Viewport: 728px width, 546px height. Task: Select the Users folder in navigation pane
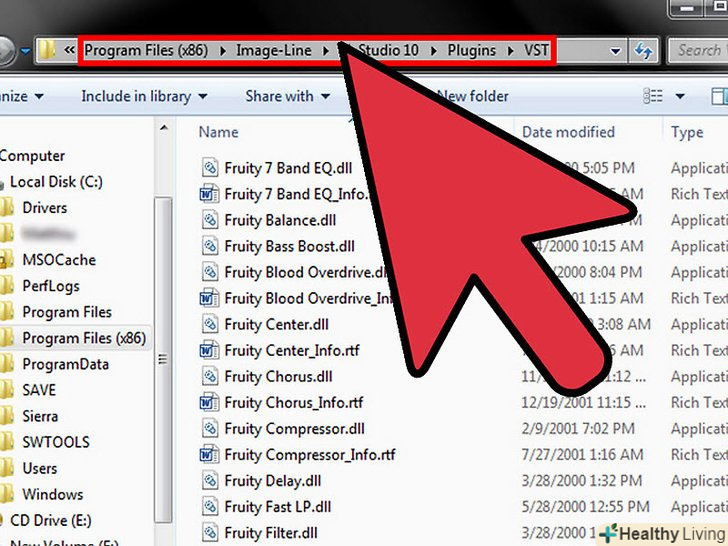click(40, 468)
